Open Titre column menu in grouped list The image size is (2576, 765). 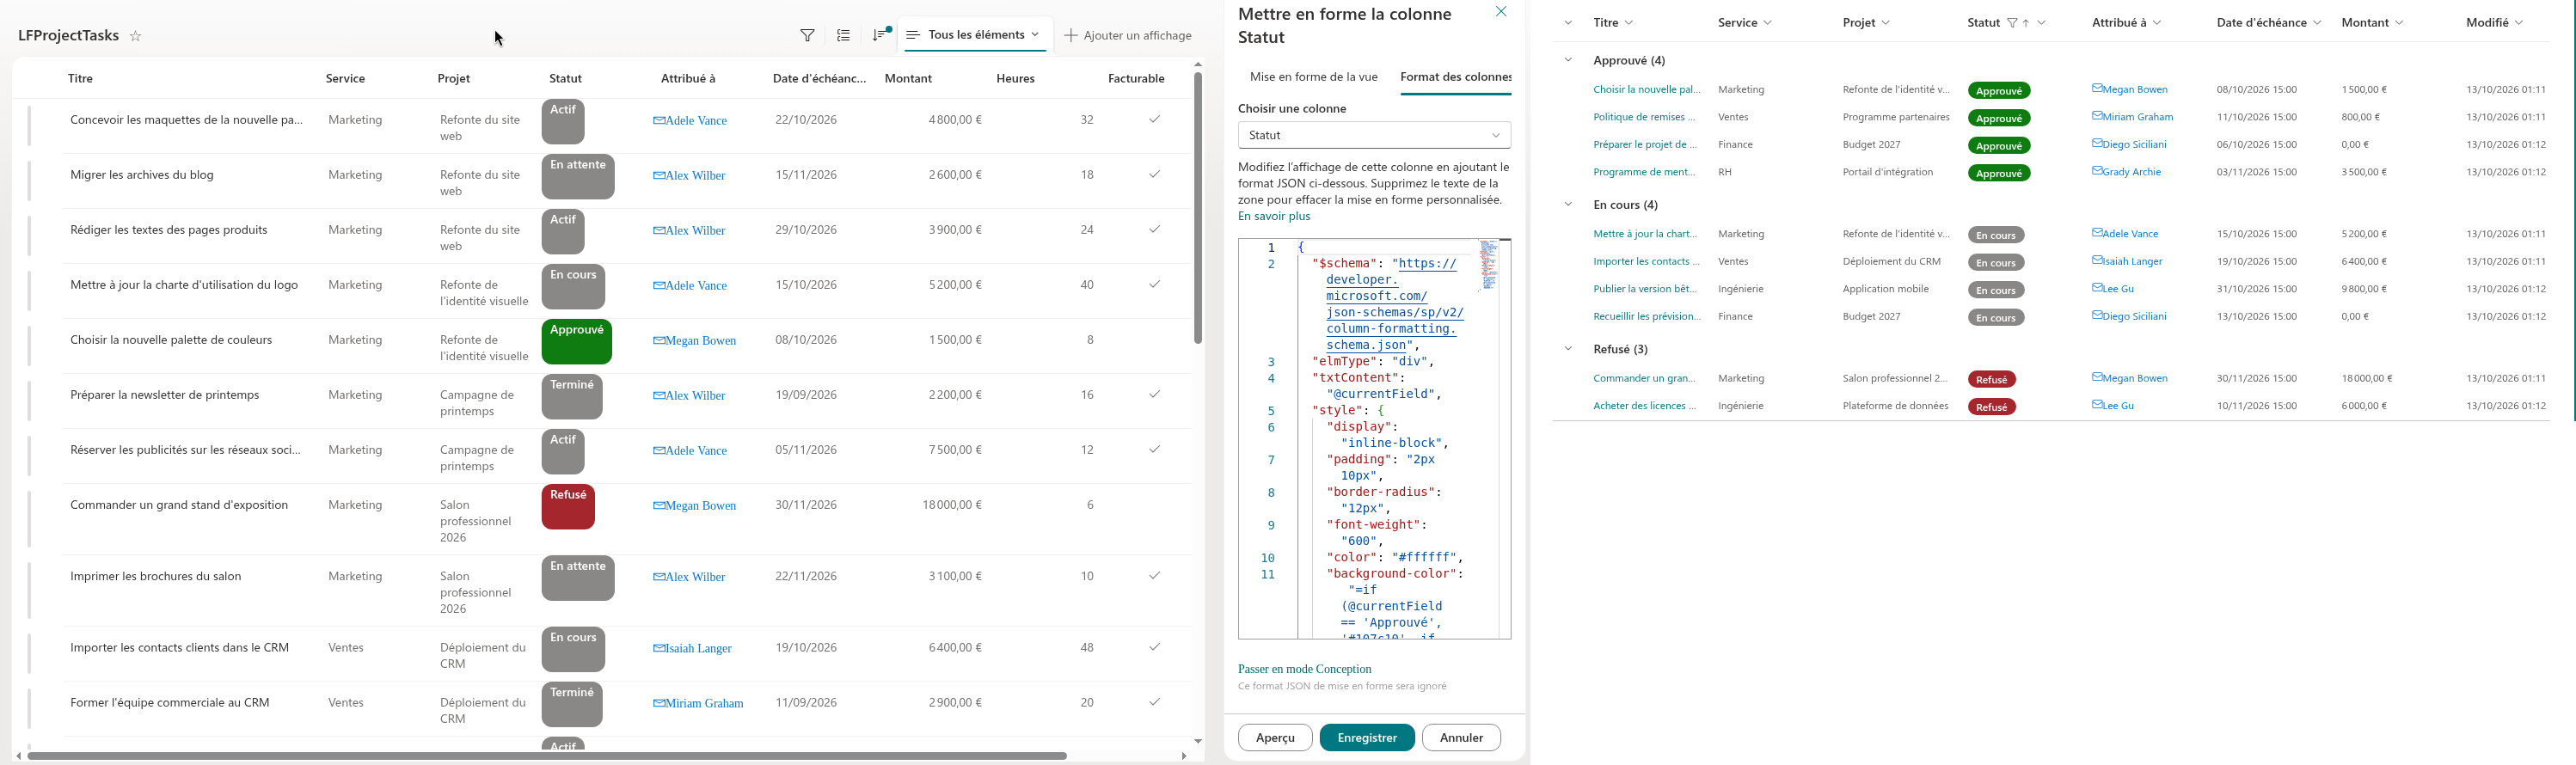click(x=1629, y=23)
